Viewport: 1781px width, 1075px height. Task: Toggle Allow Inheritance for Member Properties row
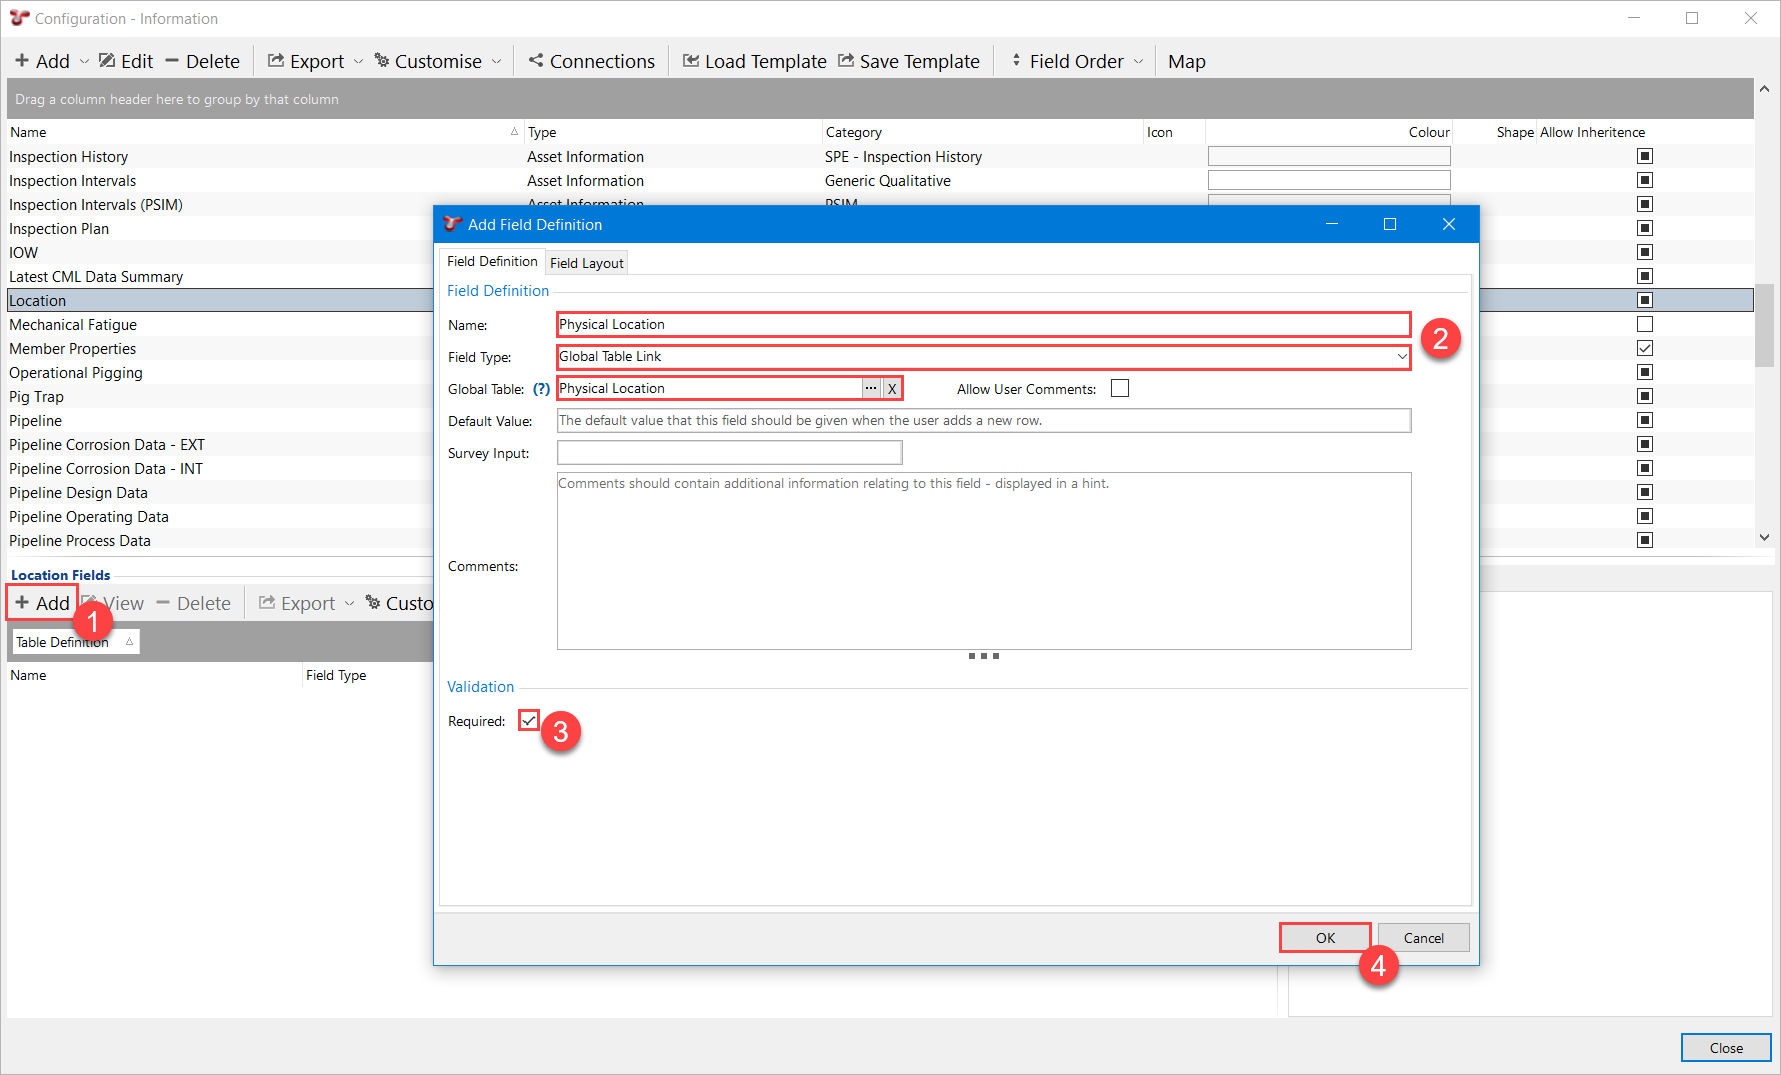click(x=1645, y=348)
